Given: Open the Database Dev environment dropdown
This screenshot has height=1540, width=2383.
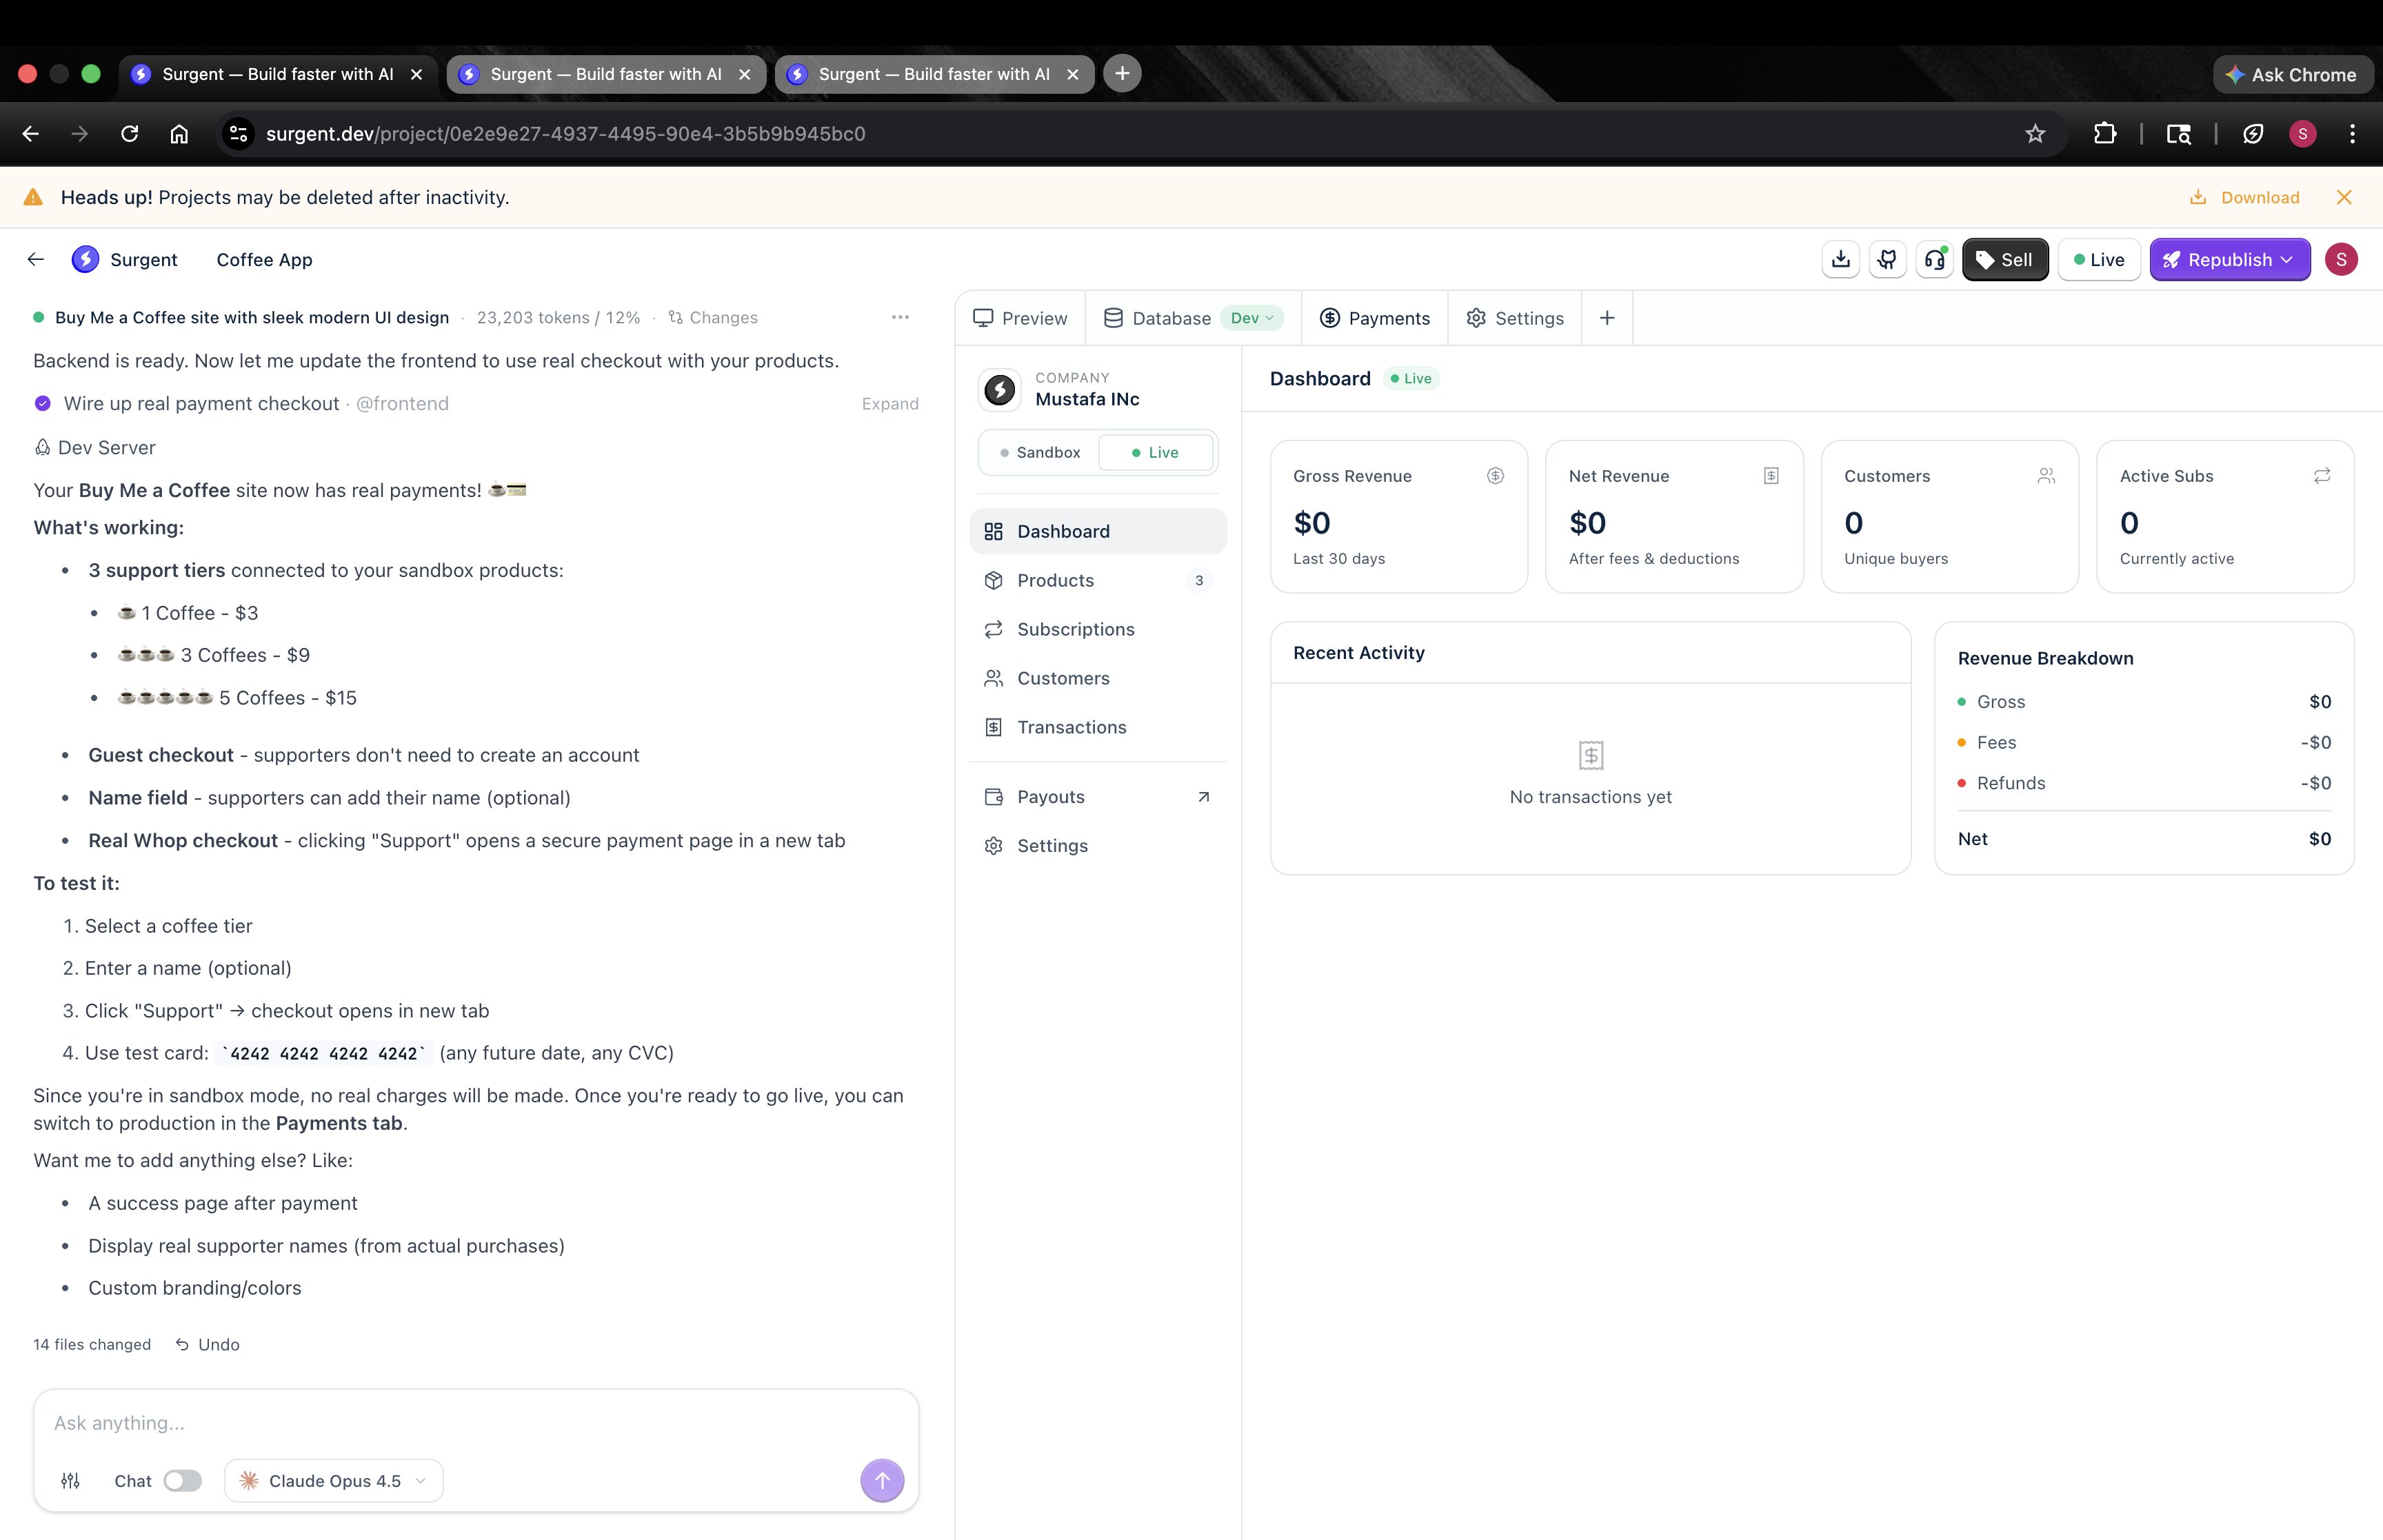Looking at the screenshot, I should pyautogui.click(x=1252, y=318).
